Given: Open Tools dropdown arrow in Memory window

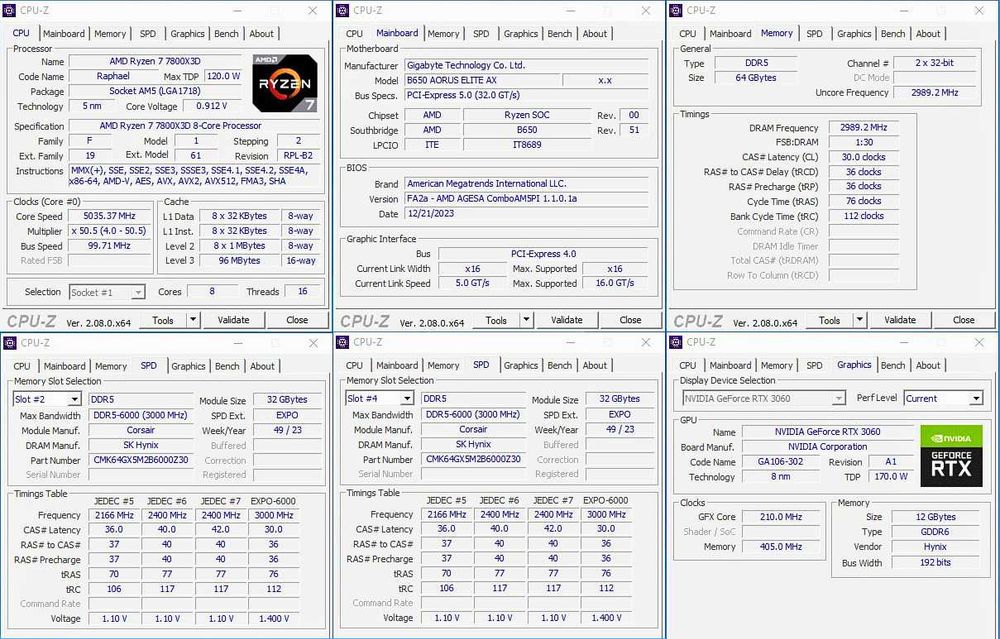Looking at the screenshot, I should pos(860,320).
